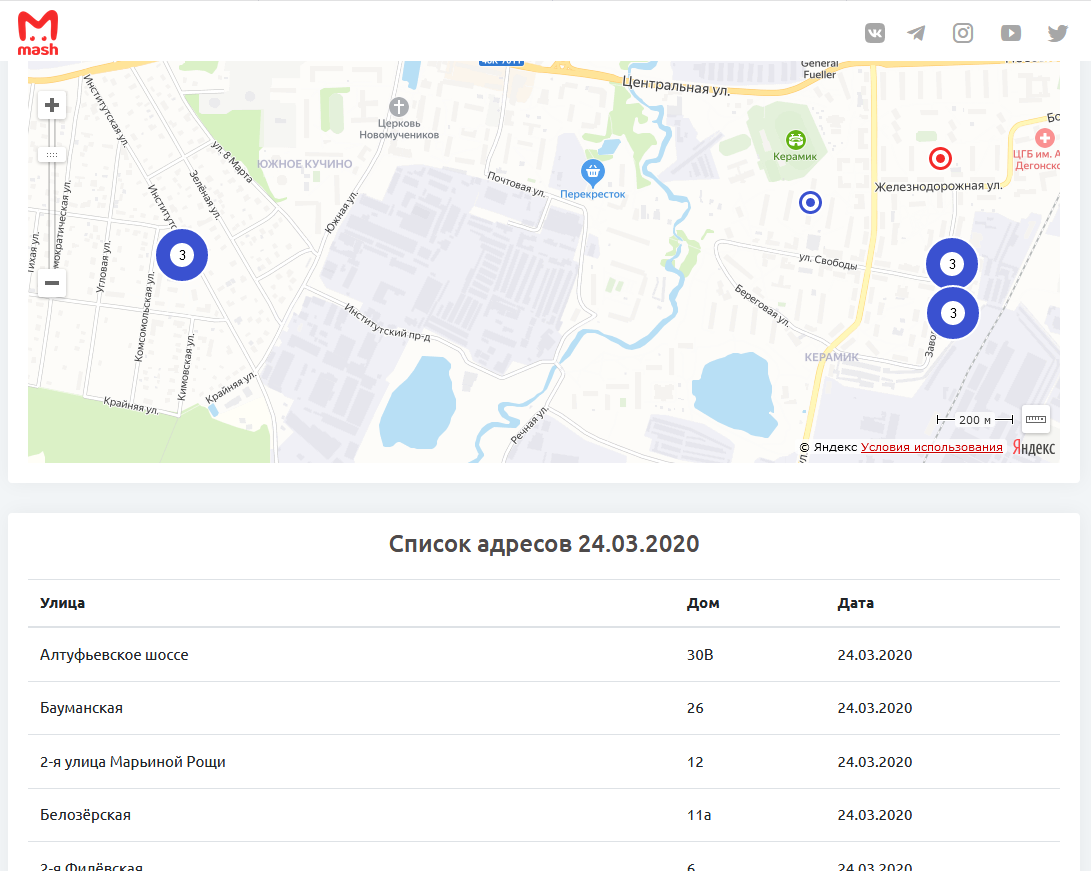
Task: Select the Белозёрская street row
Action: coord(543,815)
